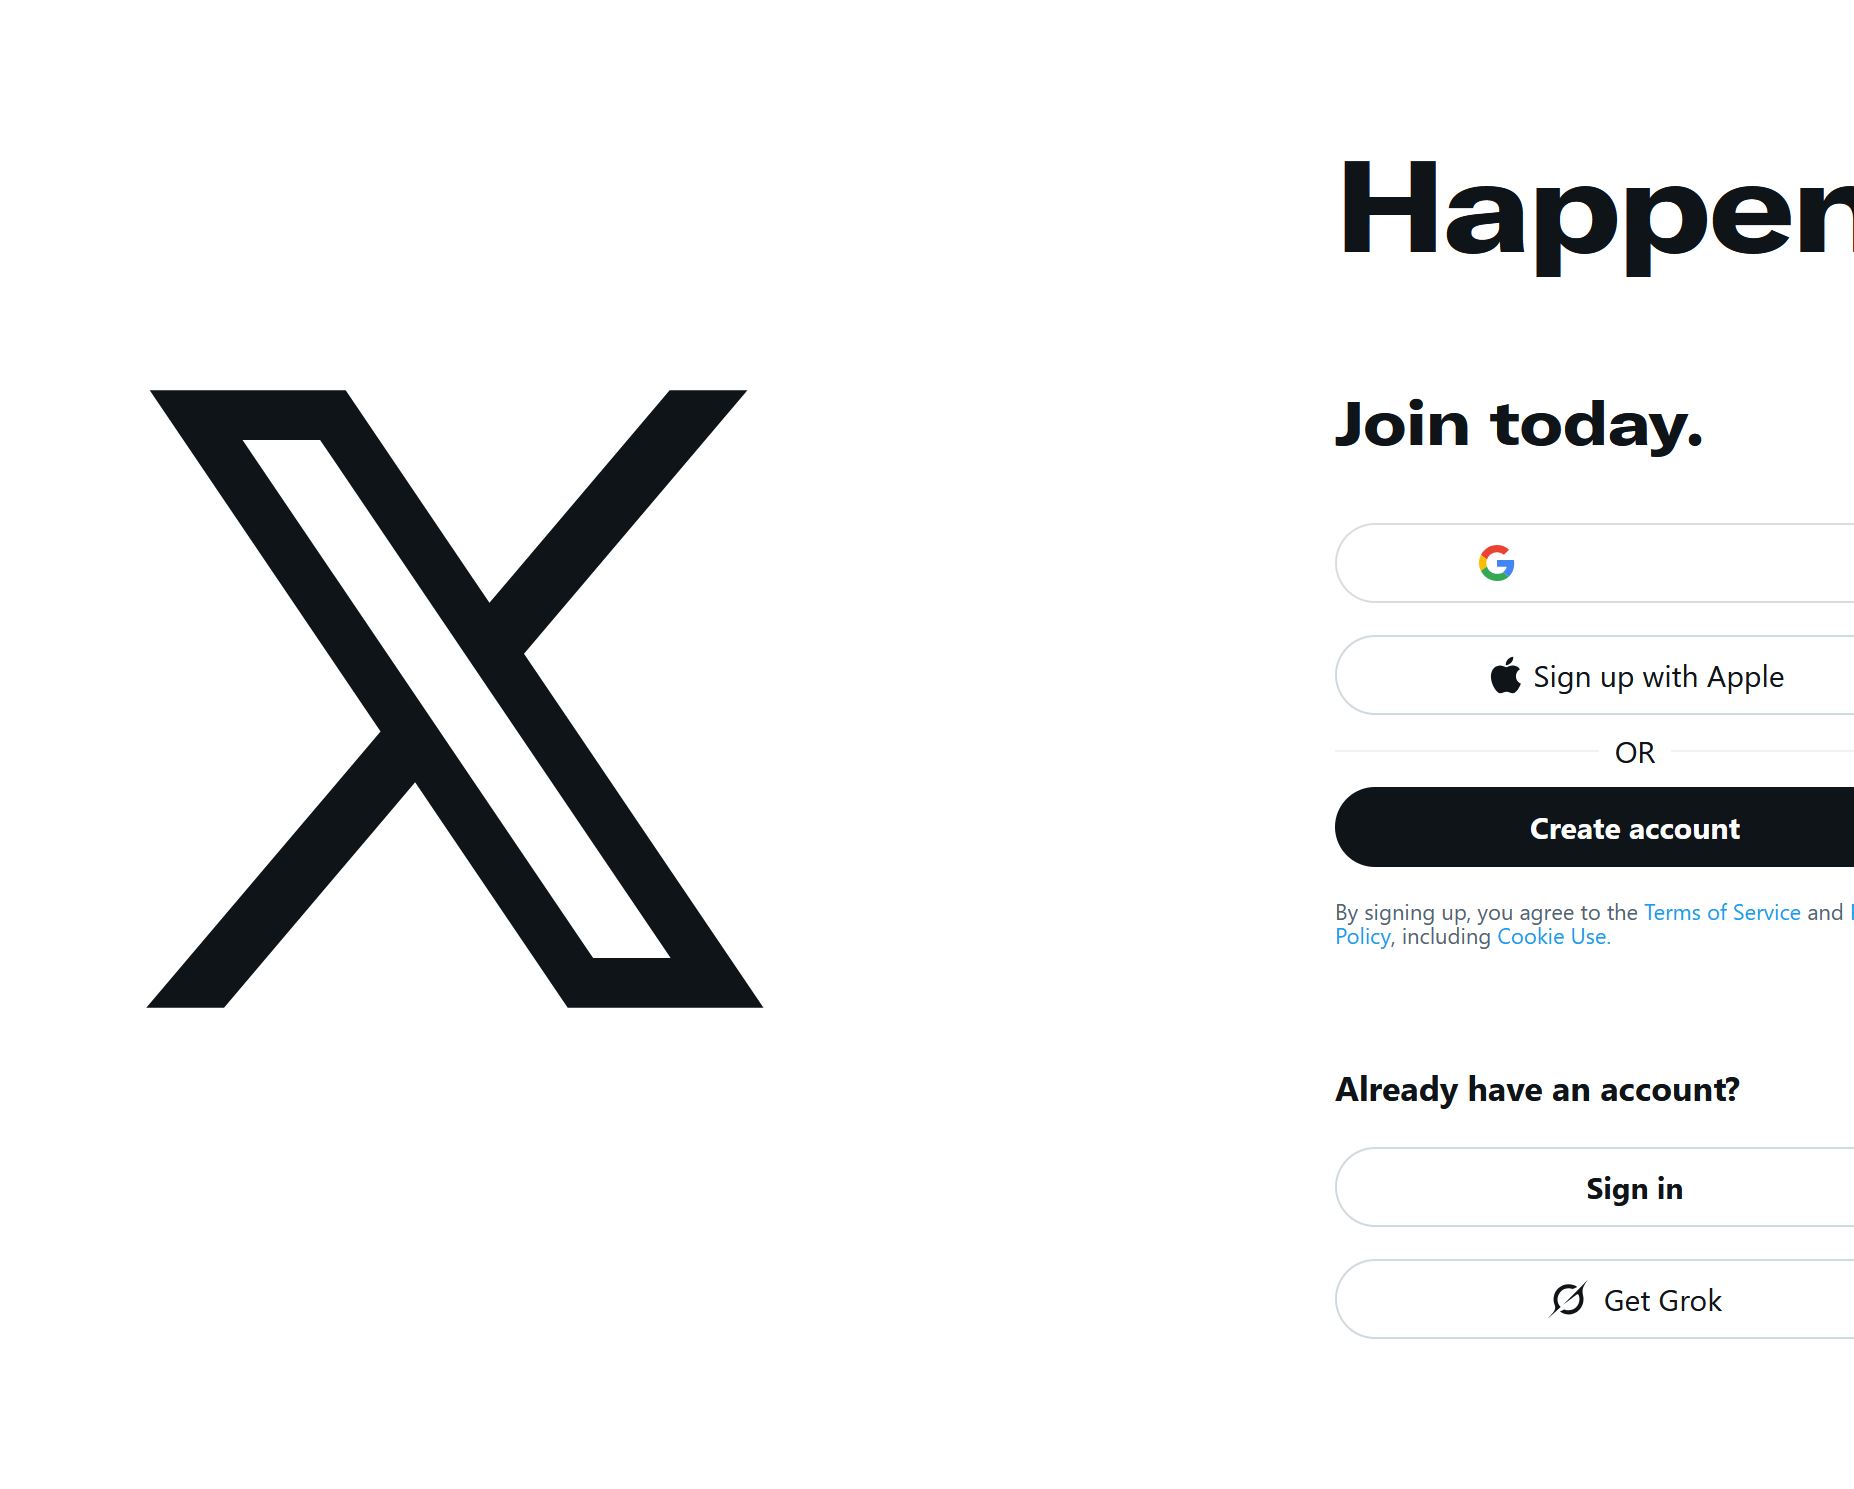Follow the Policy link
This screenshot has width=1854, height=1489.
(1362, 937)
